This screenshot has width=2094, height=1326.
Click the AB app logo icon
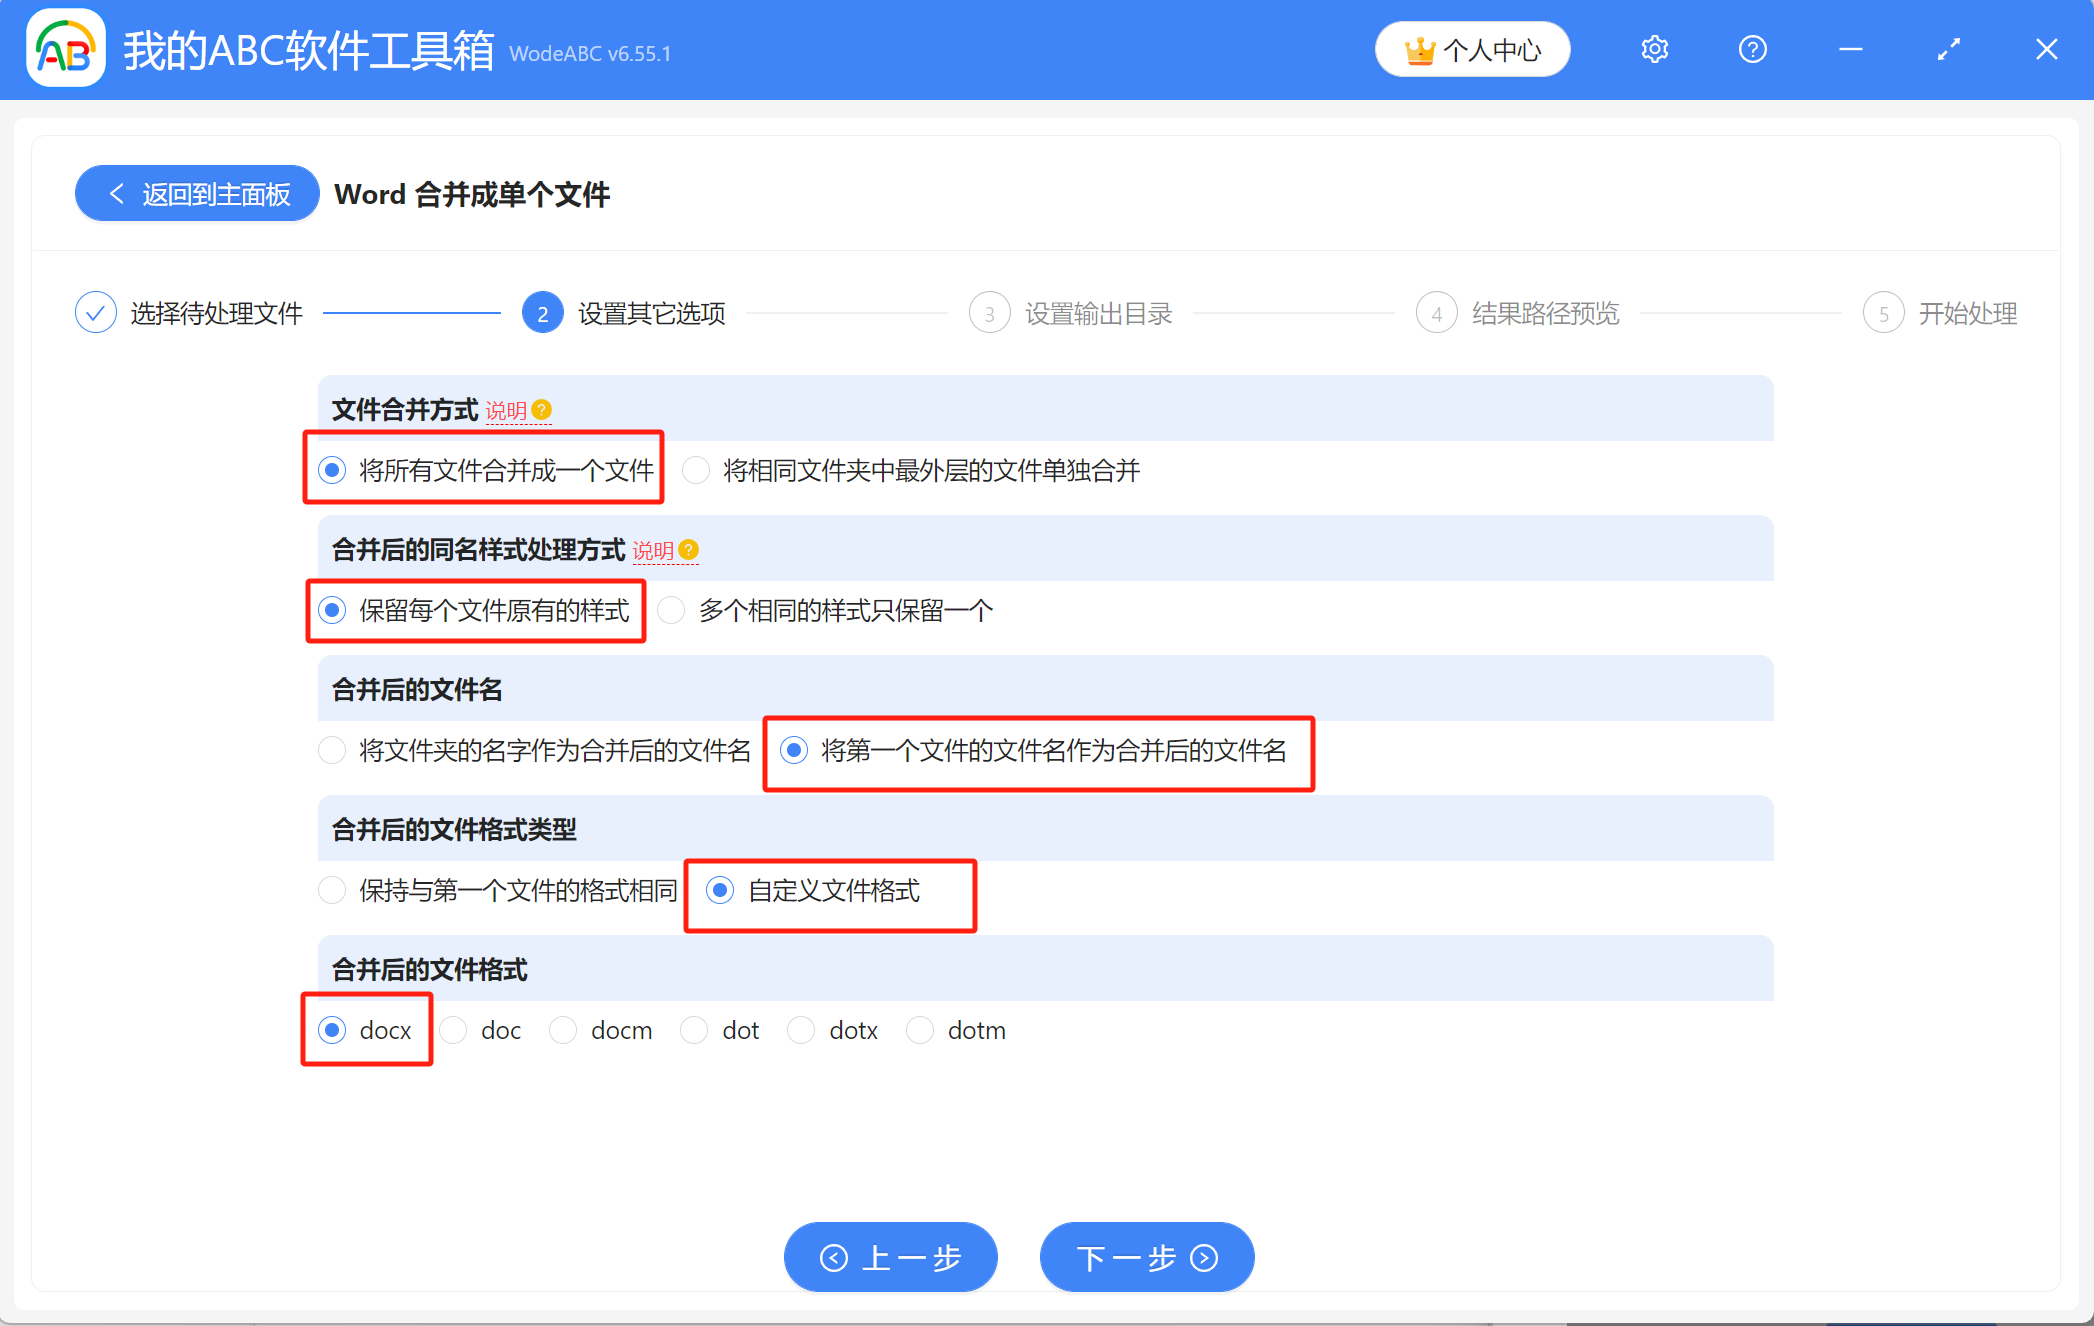click(x=66, y=49)
